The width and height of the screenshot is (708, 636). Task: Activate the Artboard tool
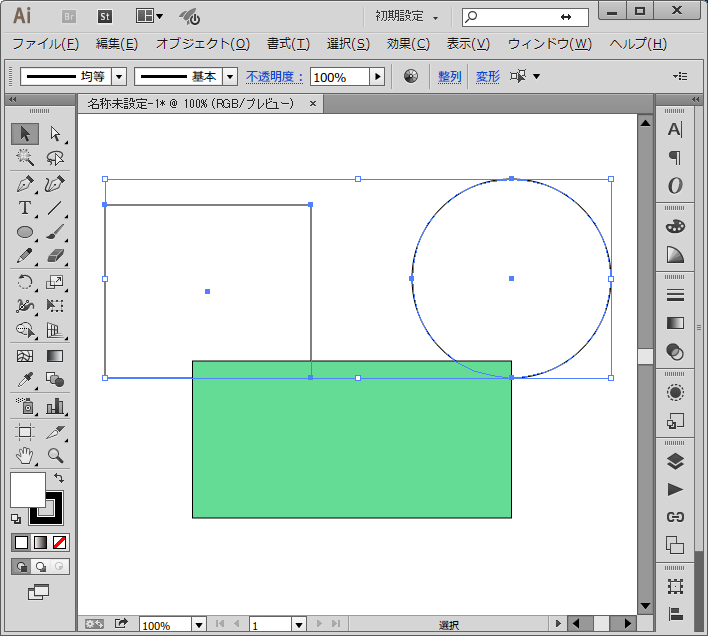pos(25,432)
